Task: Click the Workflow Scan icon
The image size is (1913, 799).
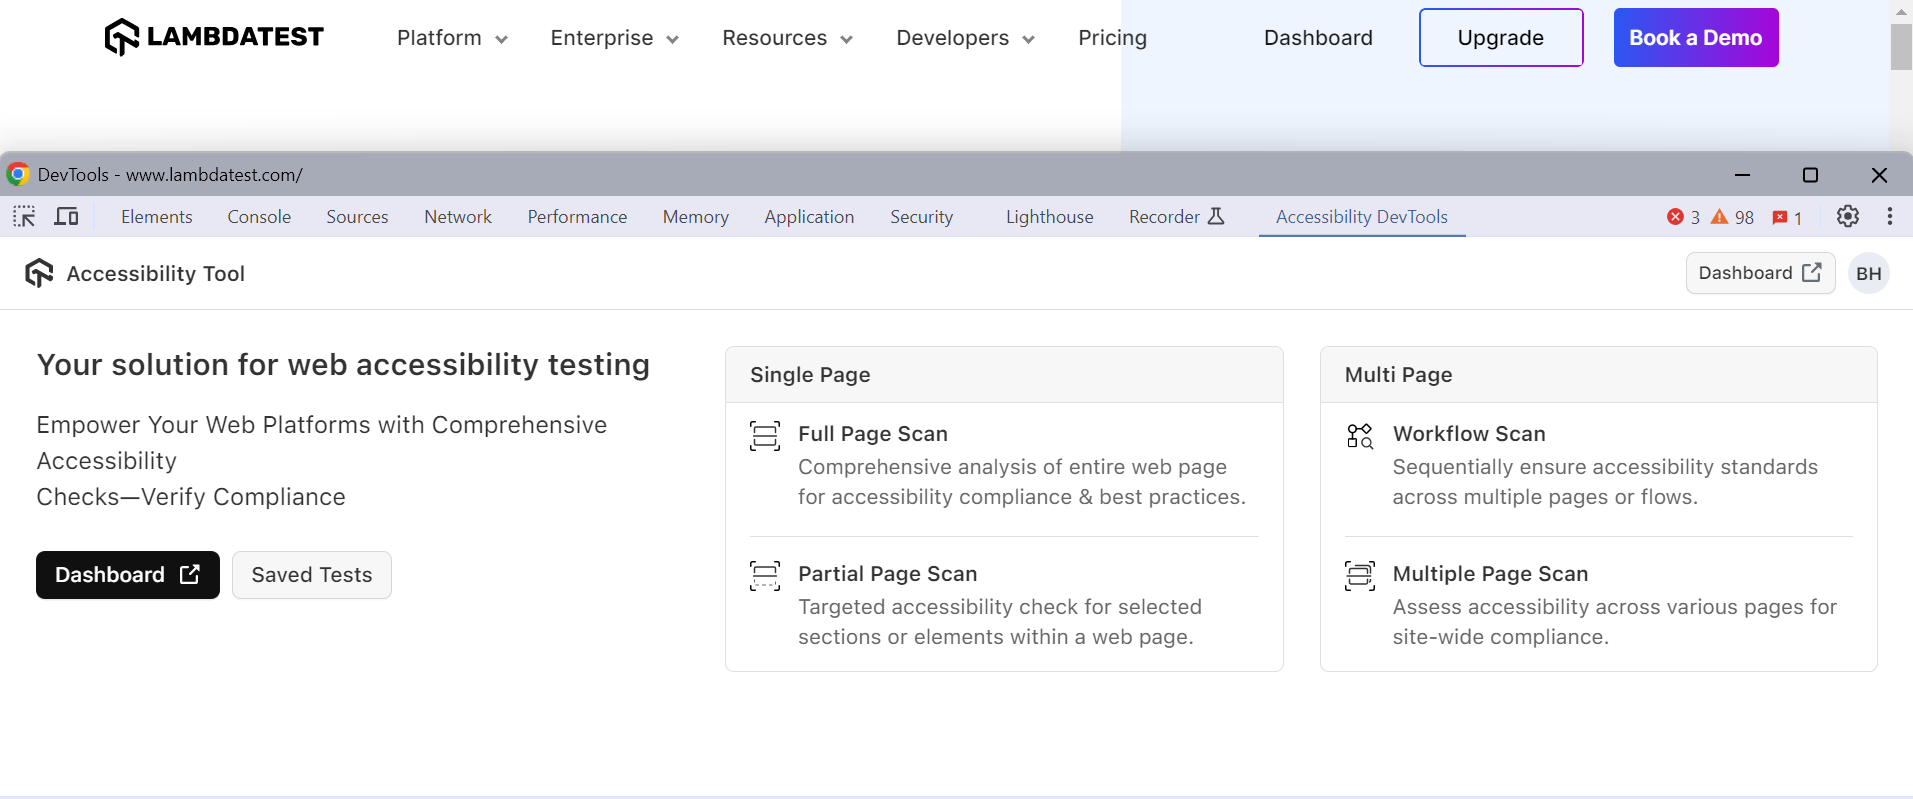Action: [1360, 436]
